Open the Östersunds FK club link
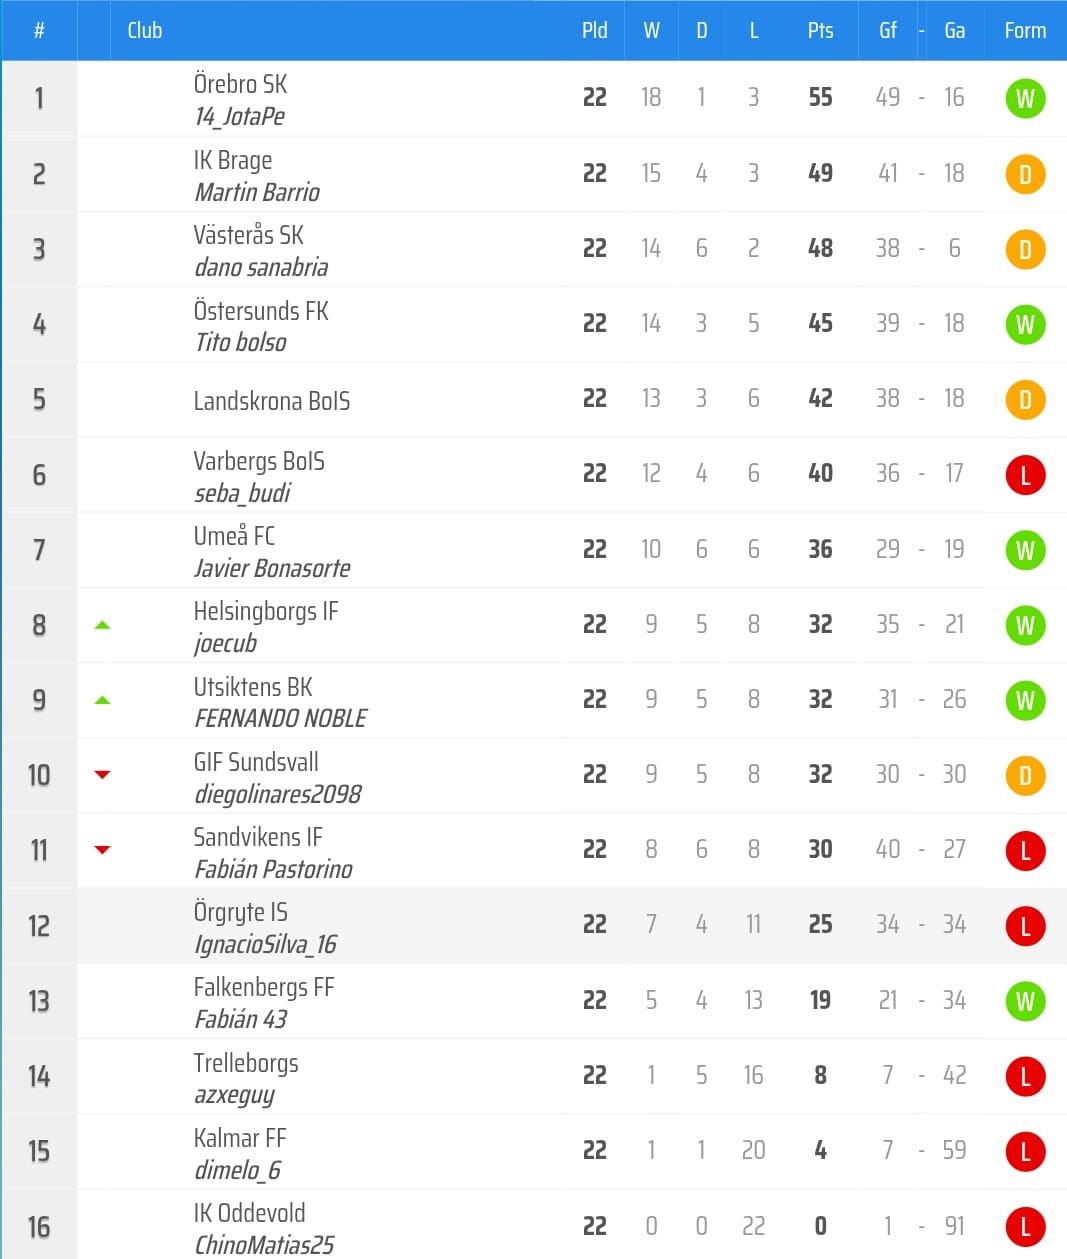Viewport: 1067px width, 1259px height. 261,311
